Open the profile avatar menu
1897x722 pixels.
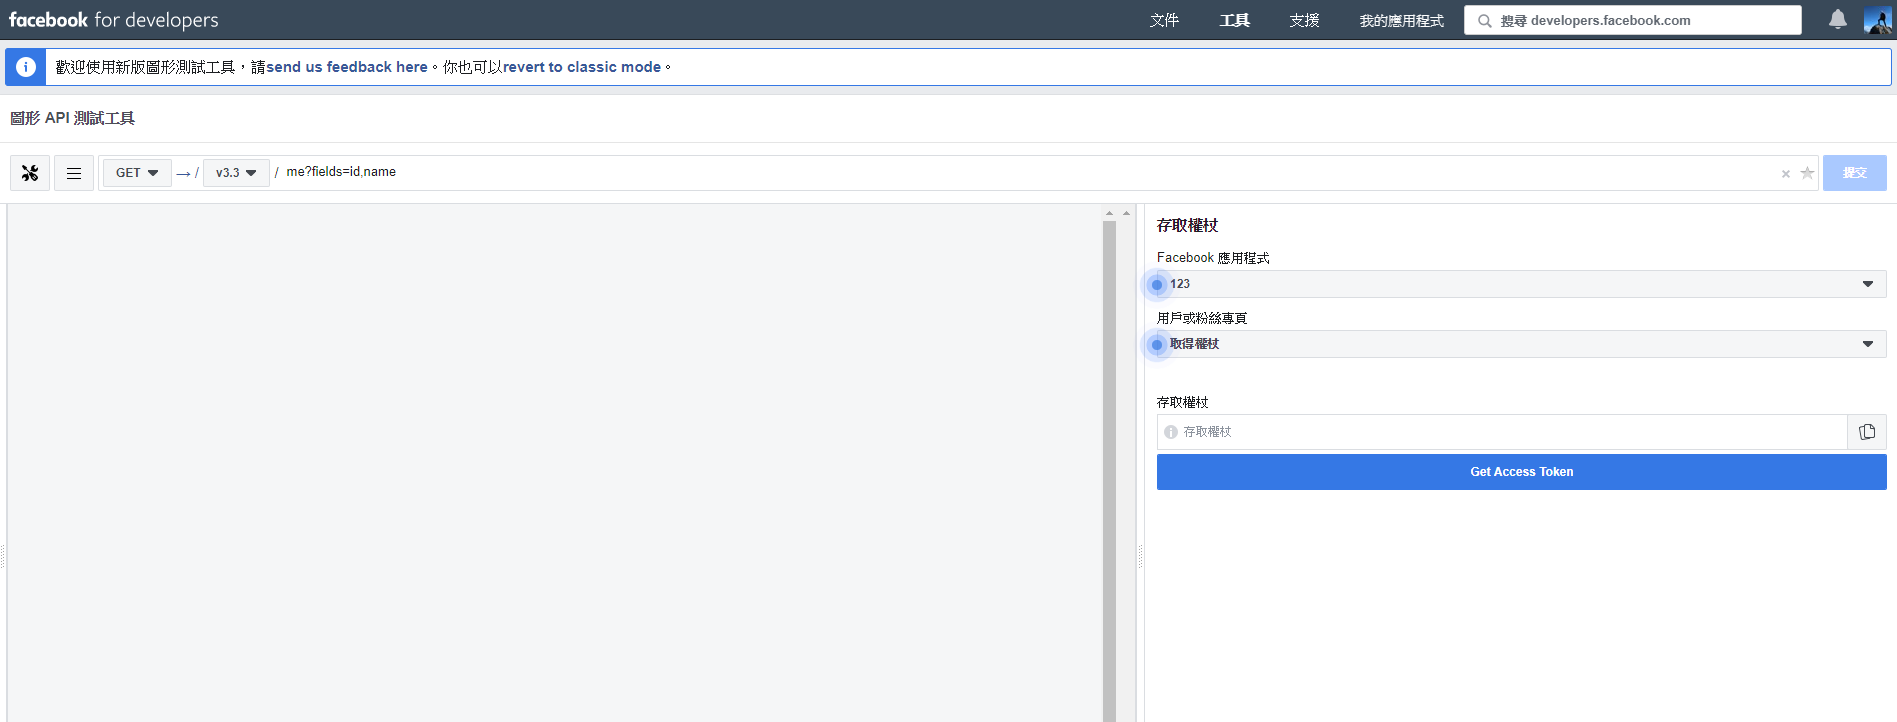(1878, 20)
